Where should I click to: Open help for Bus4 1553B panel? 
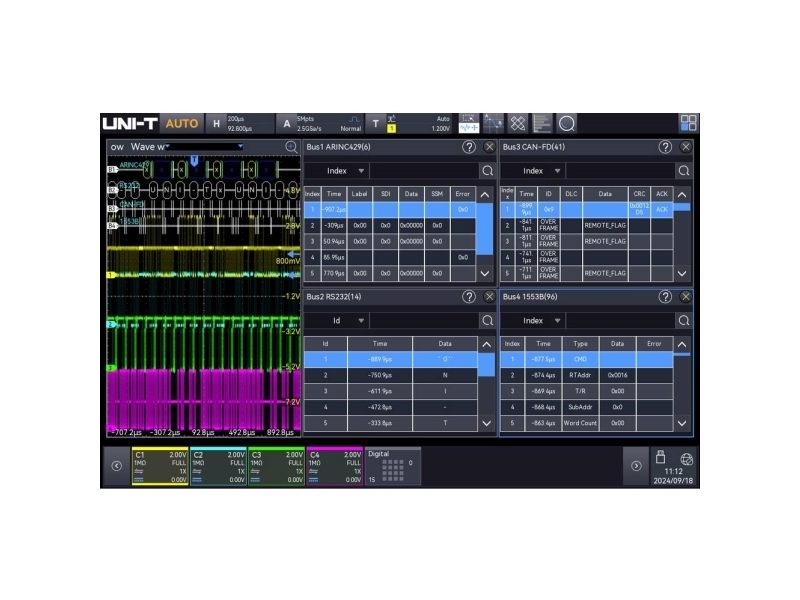[665, 297]
